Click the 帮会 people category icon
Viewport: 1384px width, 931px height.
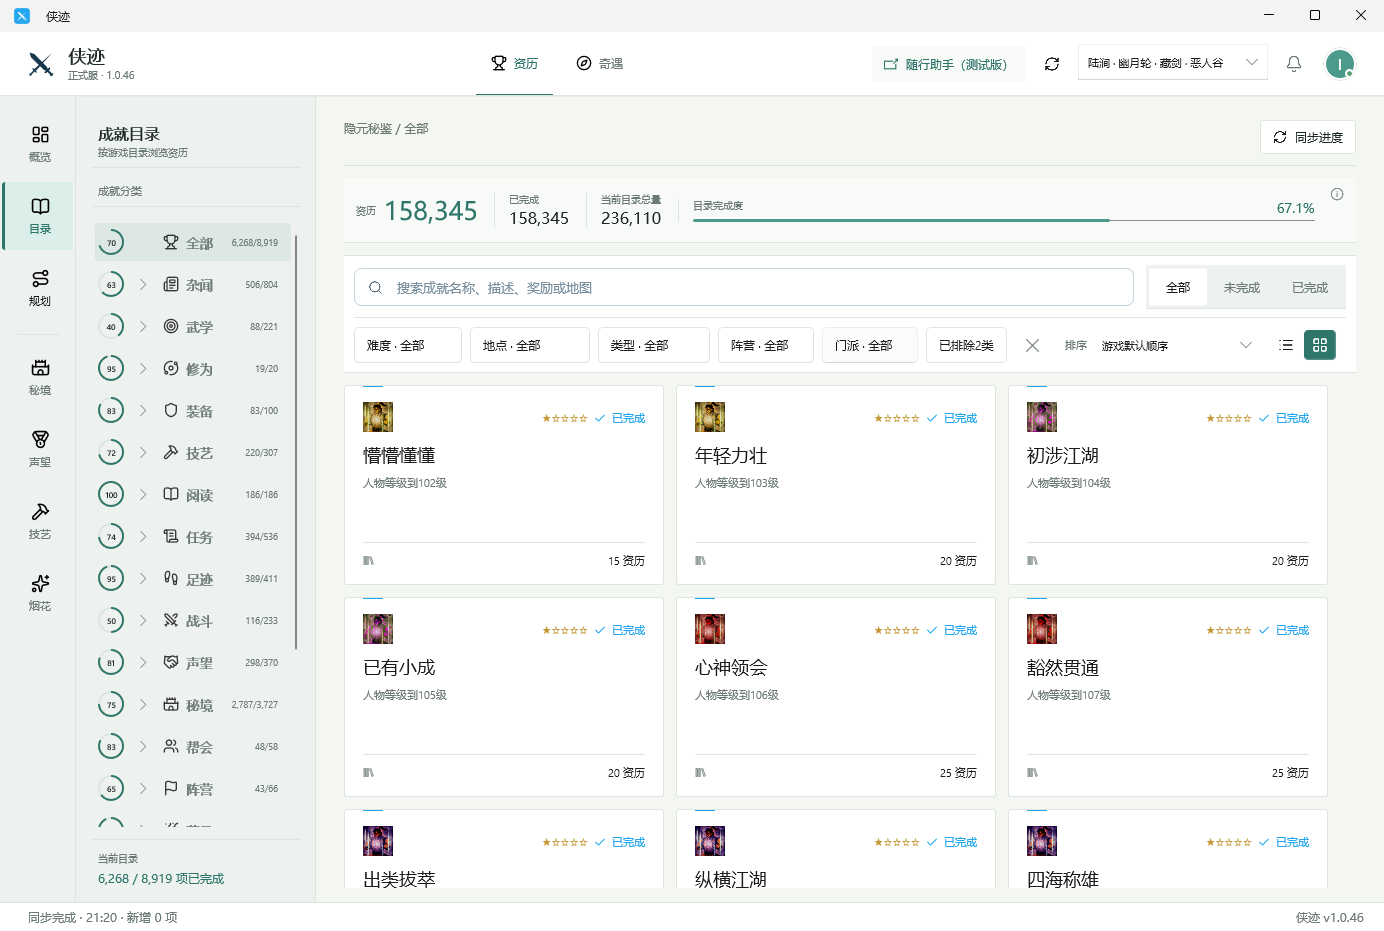coord(171,746)
